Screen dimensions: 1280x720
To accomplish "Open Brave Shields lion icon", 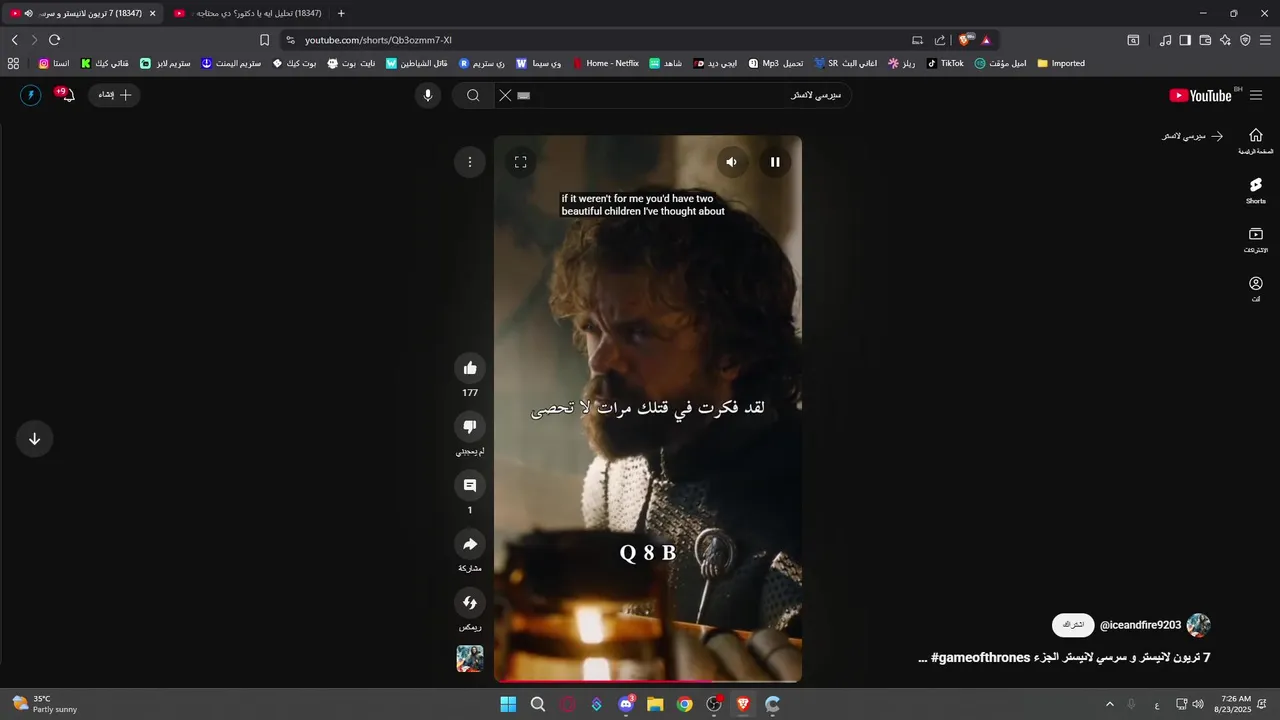I will tap(964, 40).
